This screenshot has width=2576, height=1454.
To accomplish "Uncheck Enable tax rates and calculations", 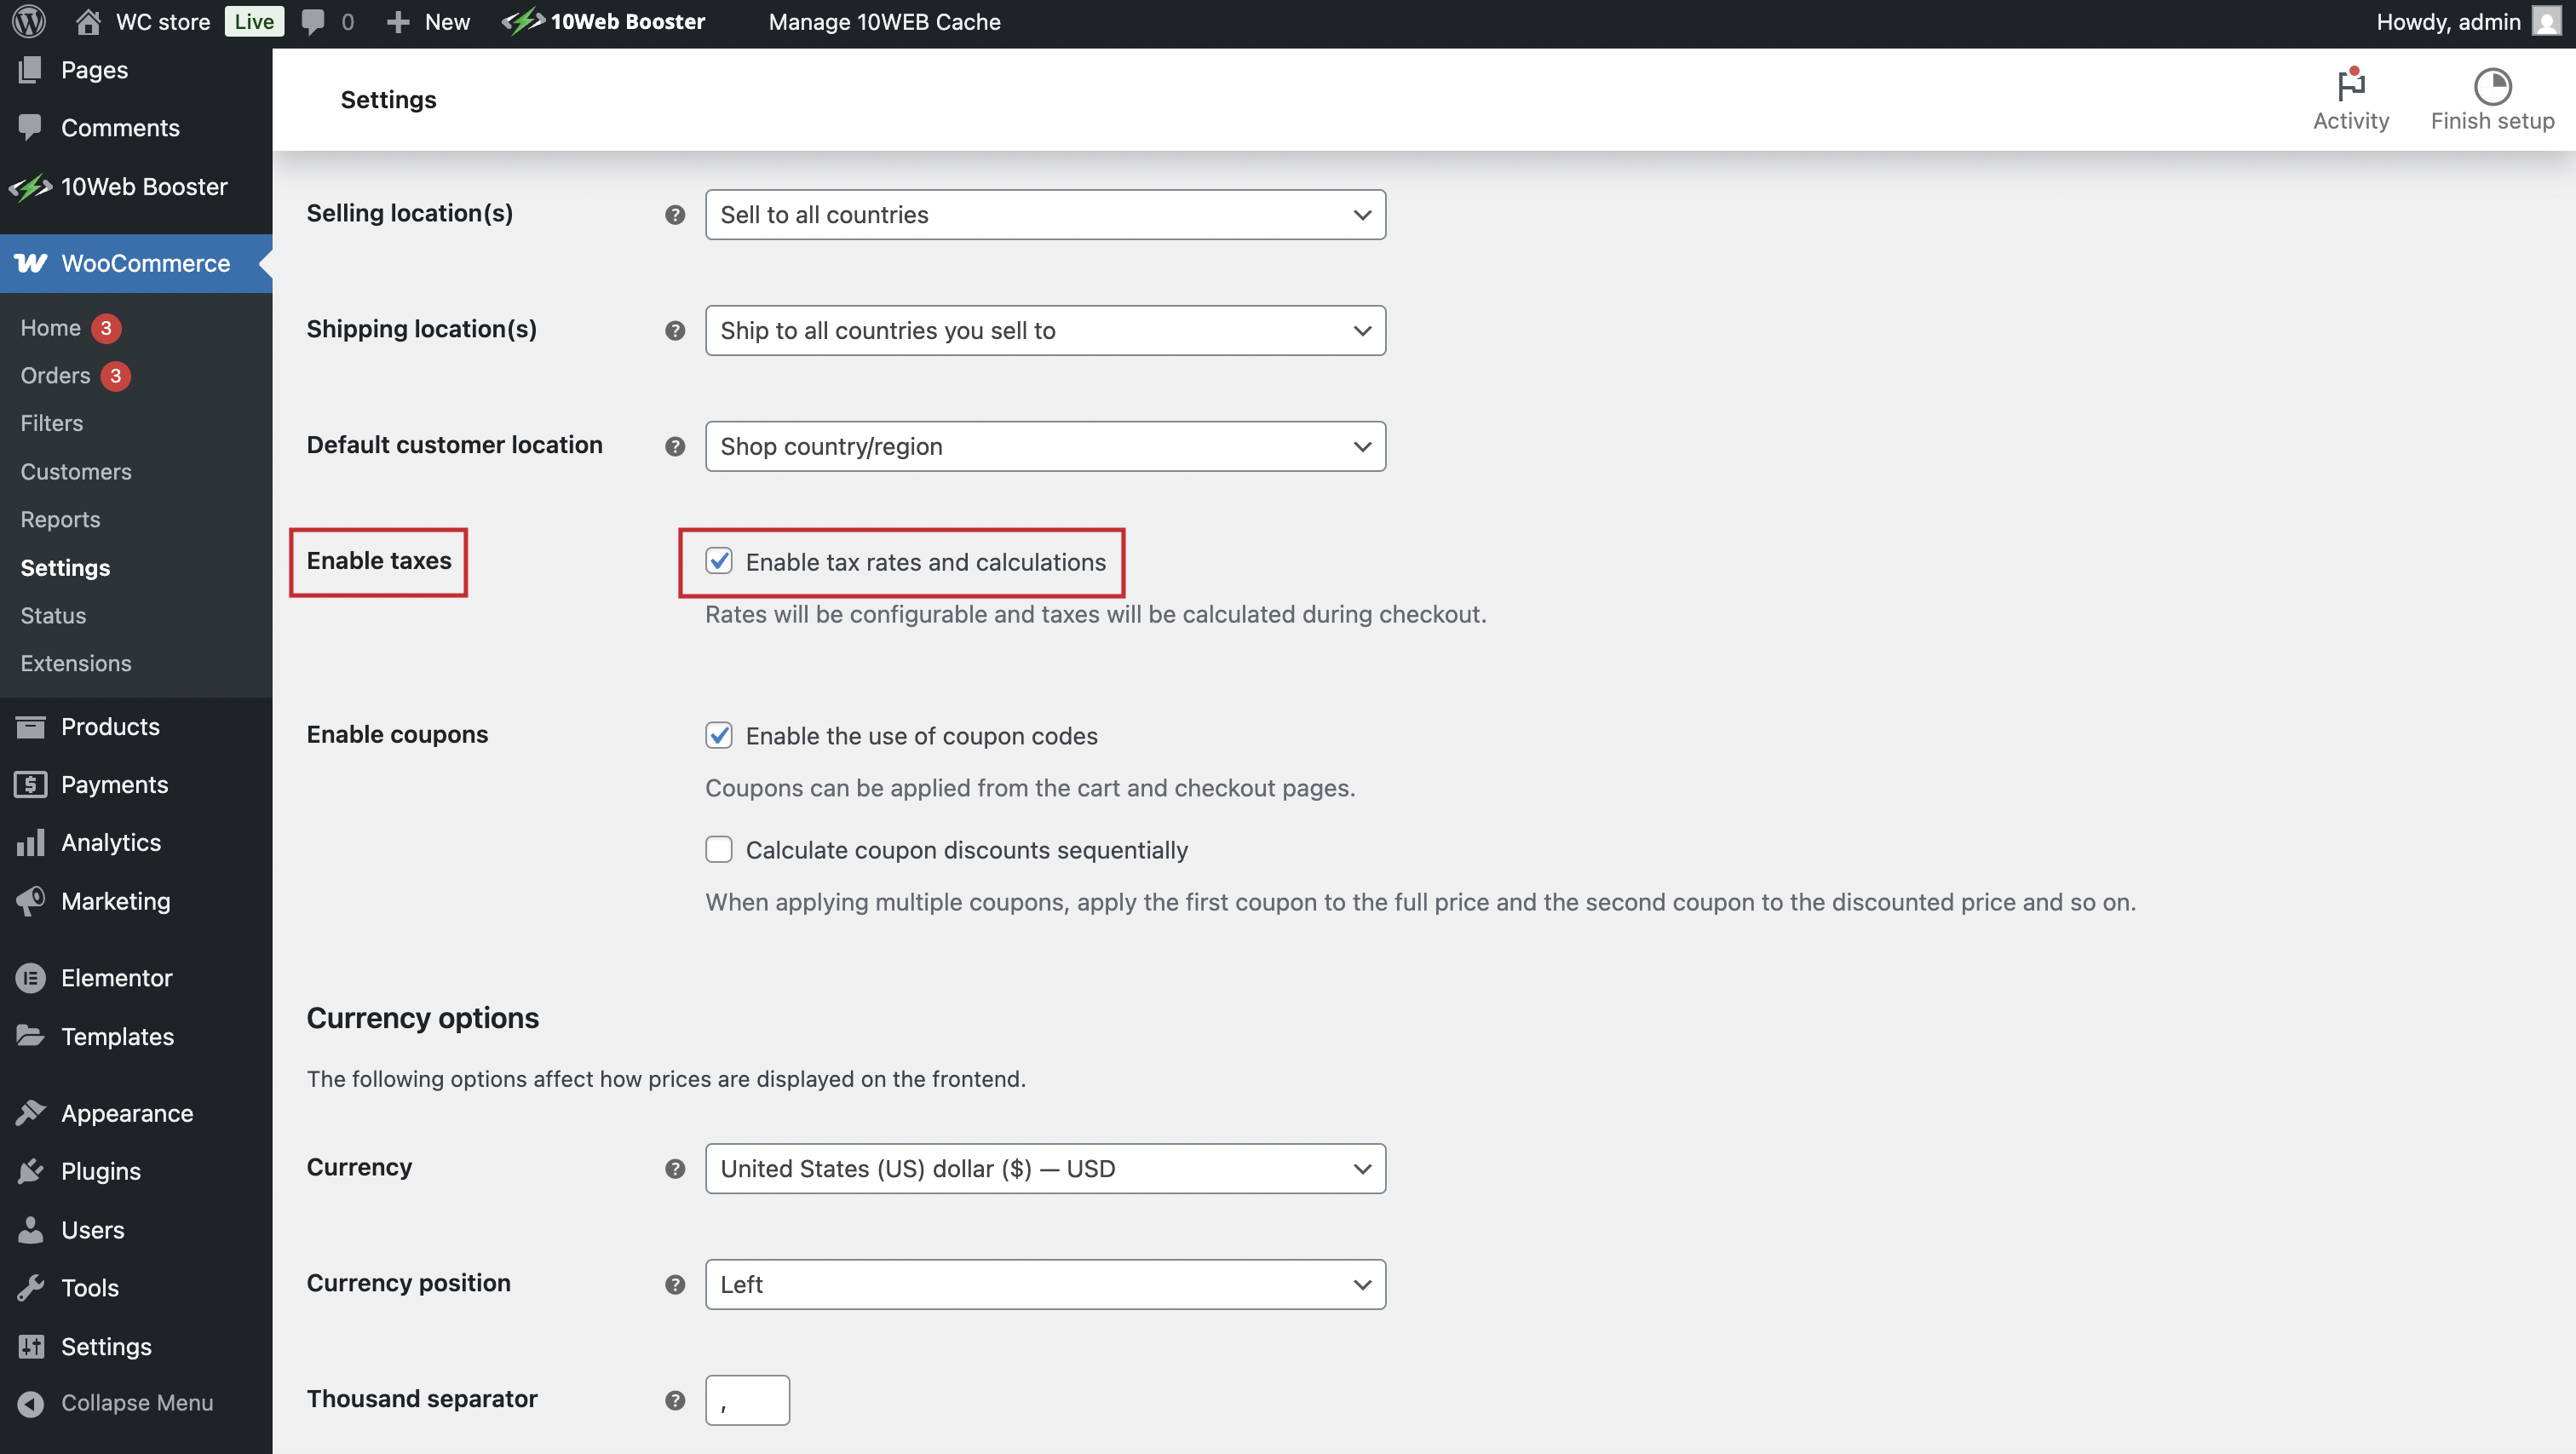I will point(719,561).
